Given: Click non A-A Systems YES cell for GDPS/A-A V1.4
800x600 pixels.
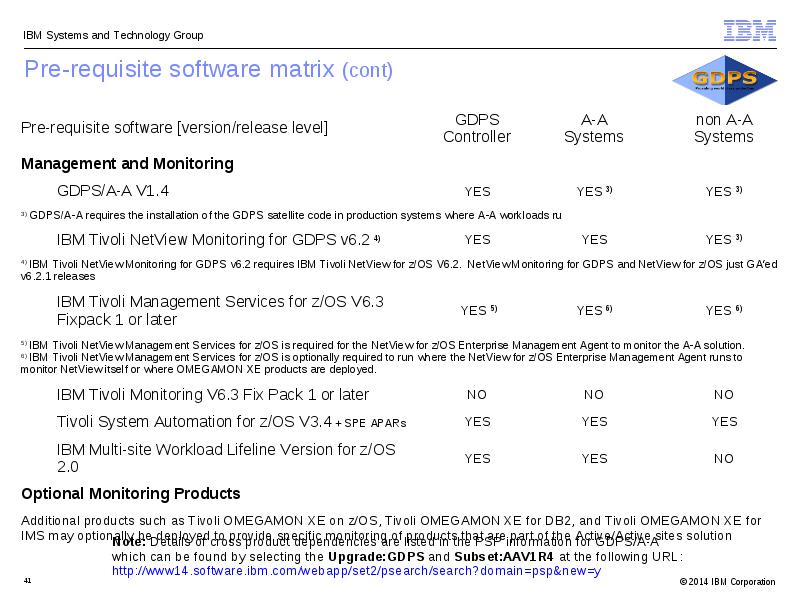Looking at the screenshot, I should click(x=723, y=191).
